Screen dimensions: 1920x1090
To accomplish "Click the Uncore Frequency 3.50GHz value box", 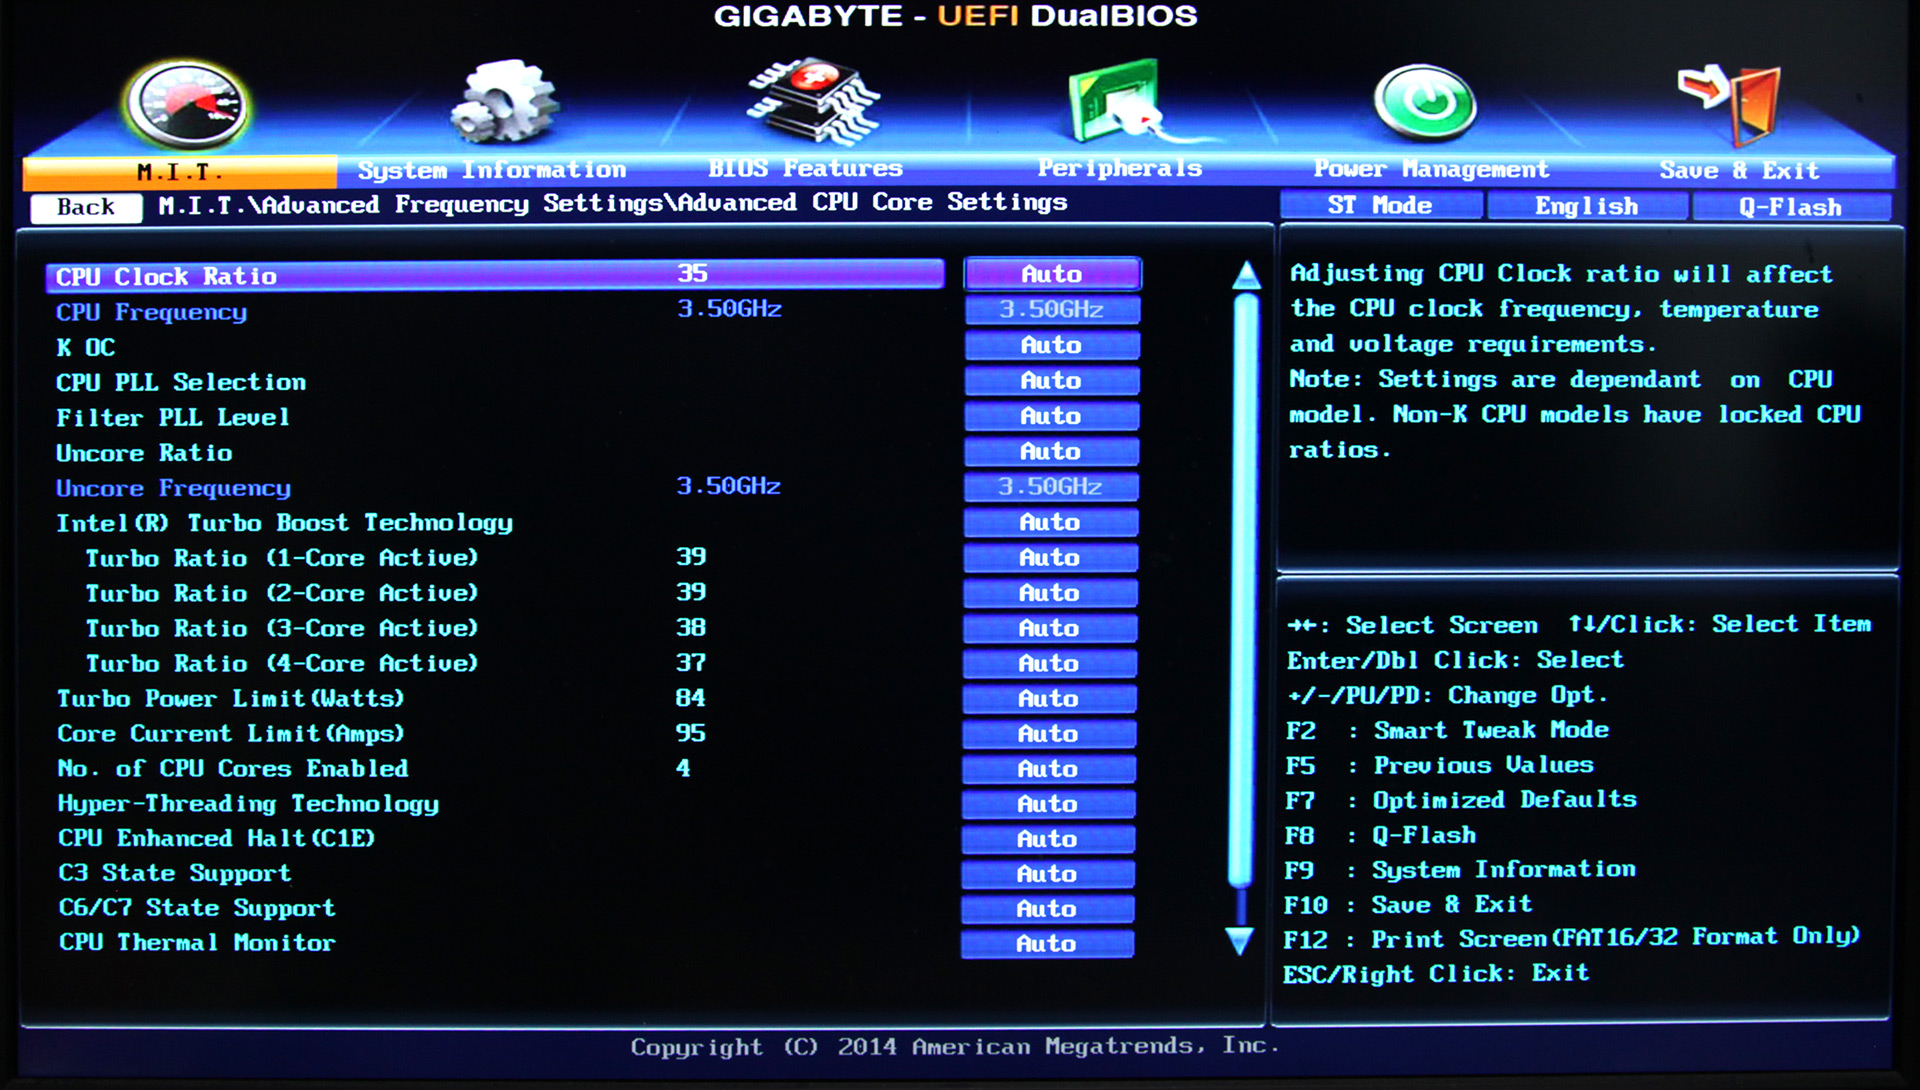I will click(x=1051, y=487).
